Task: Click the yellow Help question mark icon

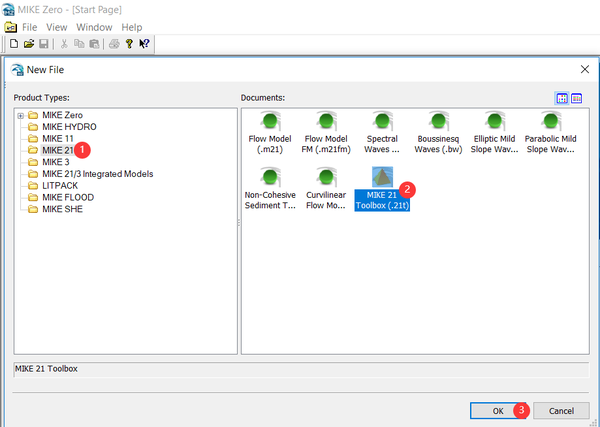Action: 129,44
